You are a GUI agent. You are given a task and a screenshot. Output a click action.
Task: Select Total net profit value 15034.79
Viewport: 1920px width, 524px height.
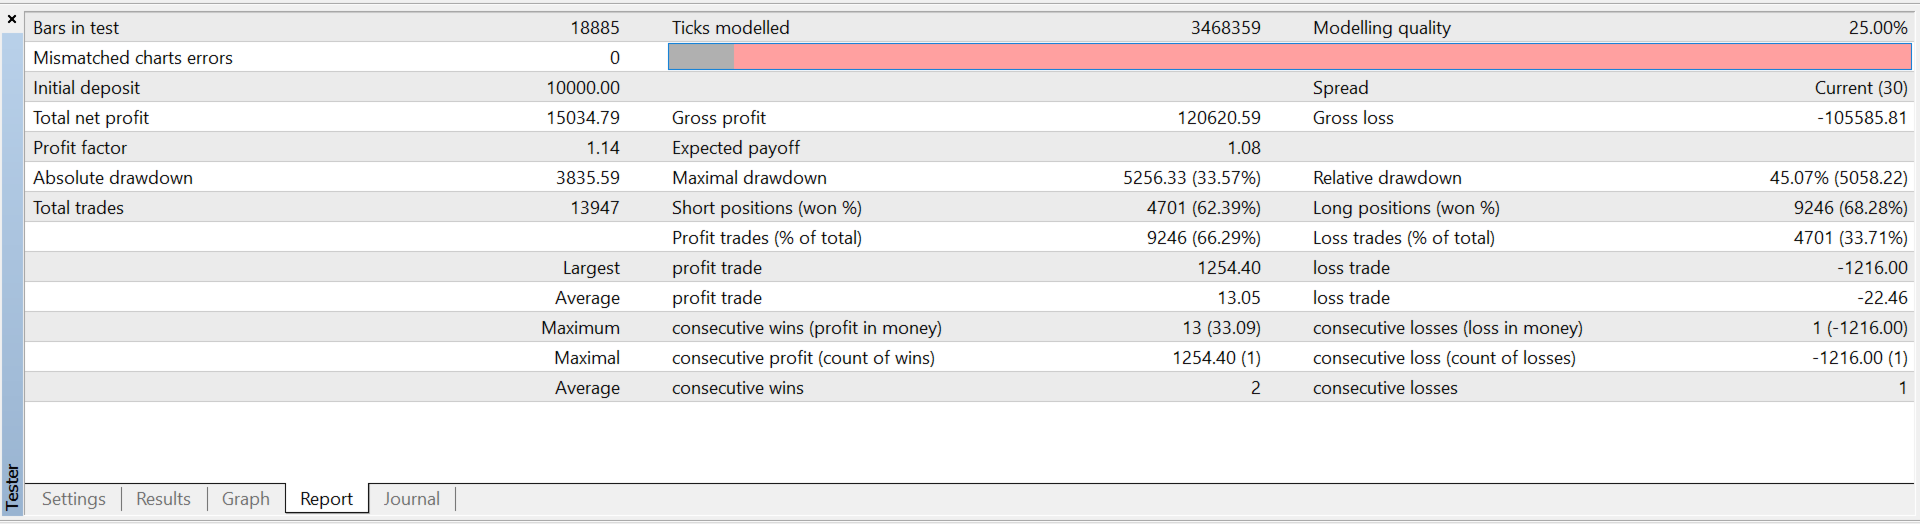[583, 118]
